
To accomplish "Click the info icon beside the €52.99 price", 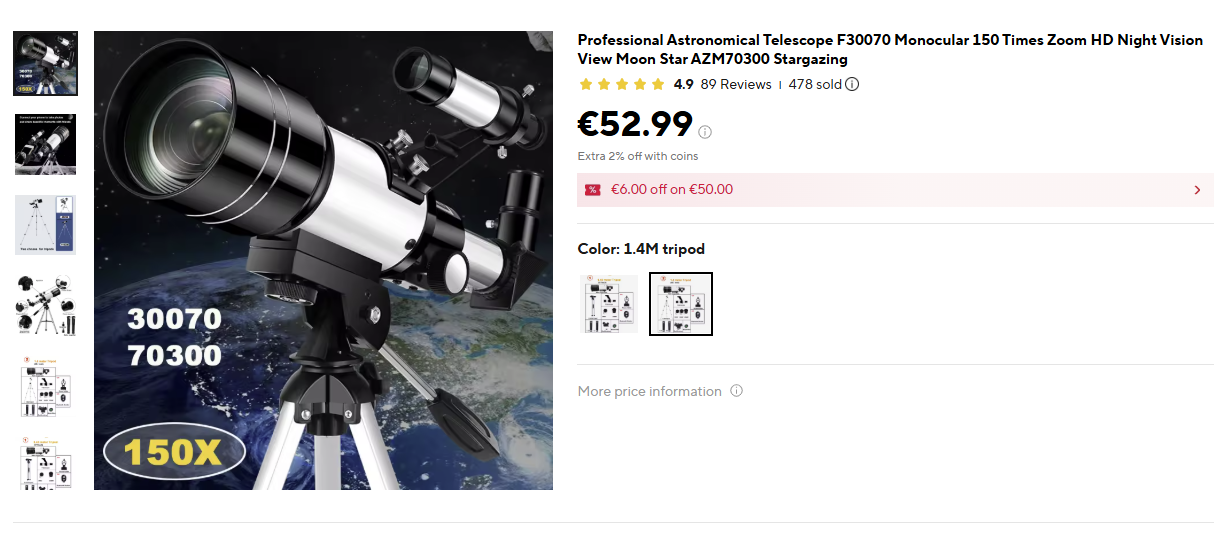I will (x=705, y=132).
